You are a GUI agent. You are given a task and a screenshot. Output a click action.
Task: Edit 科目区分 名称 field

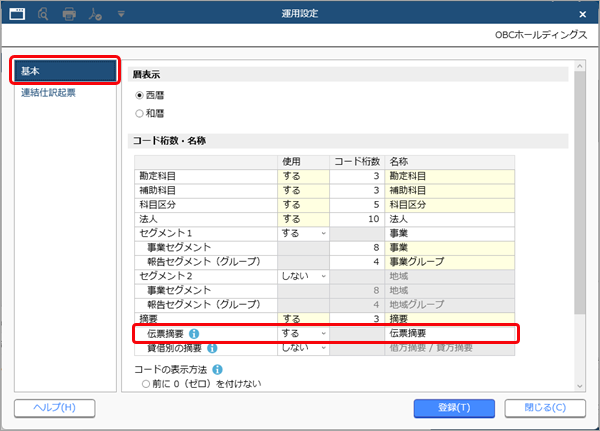pyautogui.click(x=450, y=205)
